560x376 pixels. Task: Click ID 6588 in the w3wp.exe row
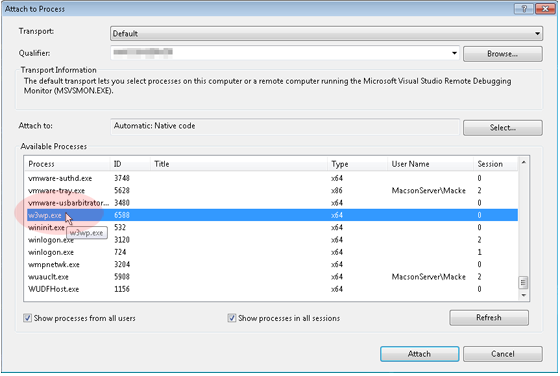[122, 215]
